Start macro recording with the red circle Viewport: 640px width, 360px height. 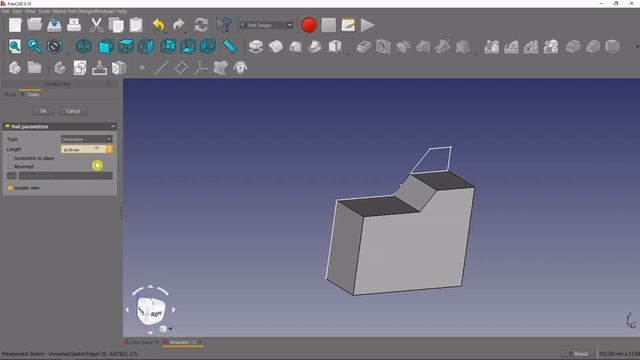tap(309, 25)
